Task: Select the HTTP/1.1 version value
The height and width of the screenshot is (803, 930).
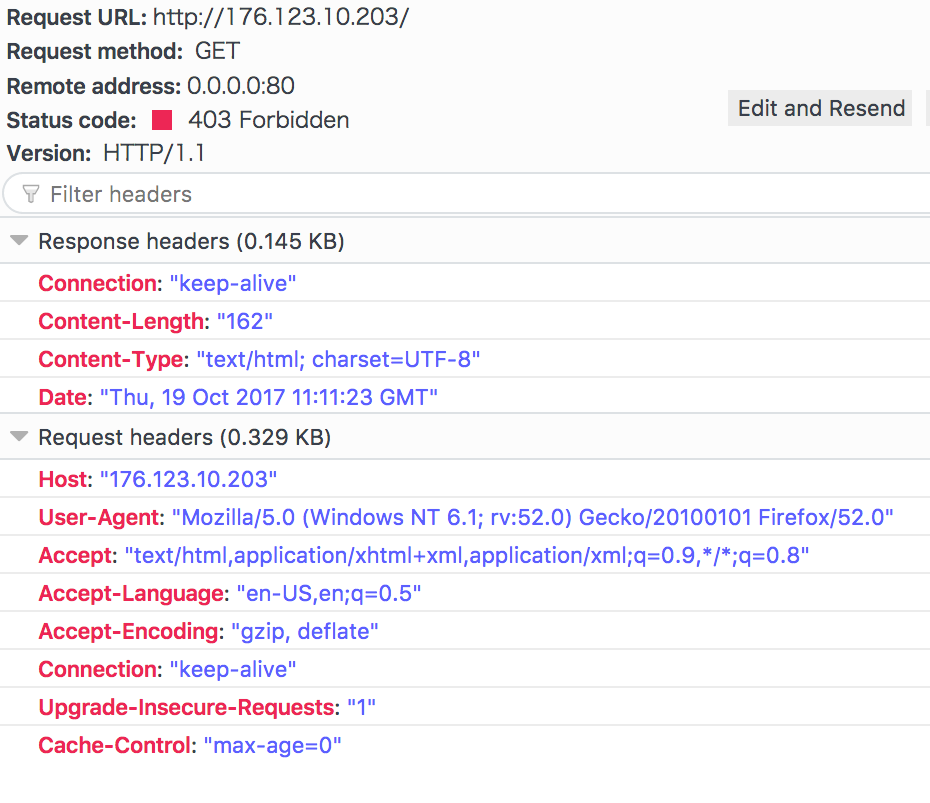Action: tap(154, 154)
